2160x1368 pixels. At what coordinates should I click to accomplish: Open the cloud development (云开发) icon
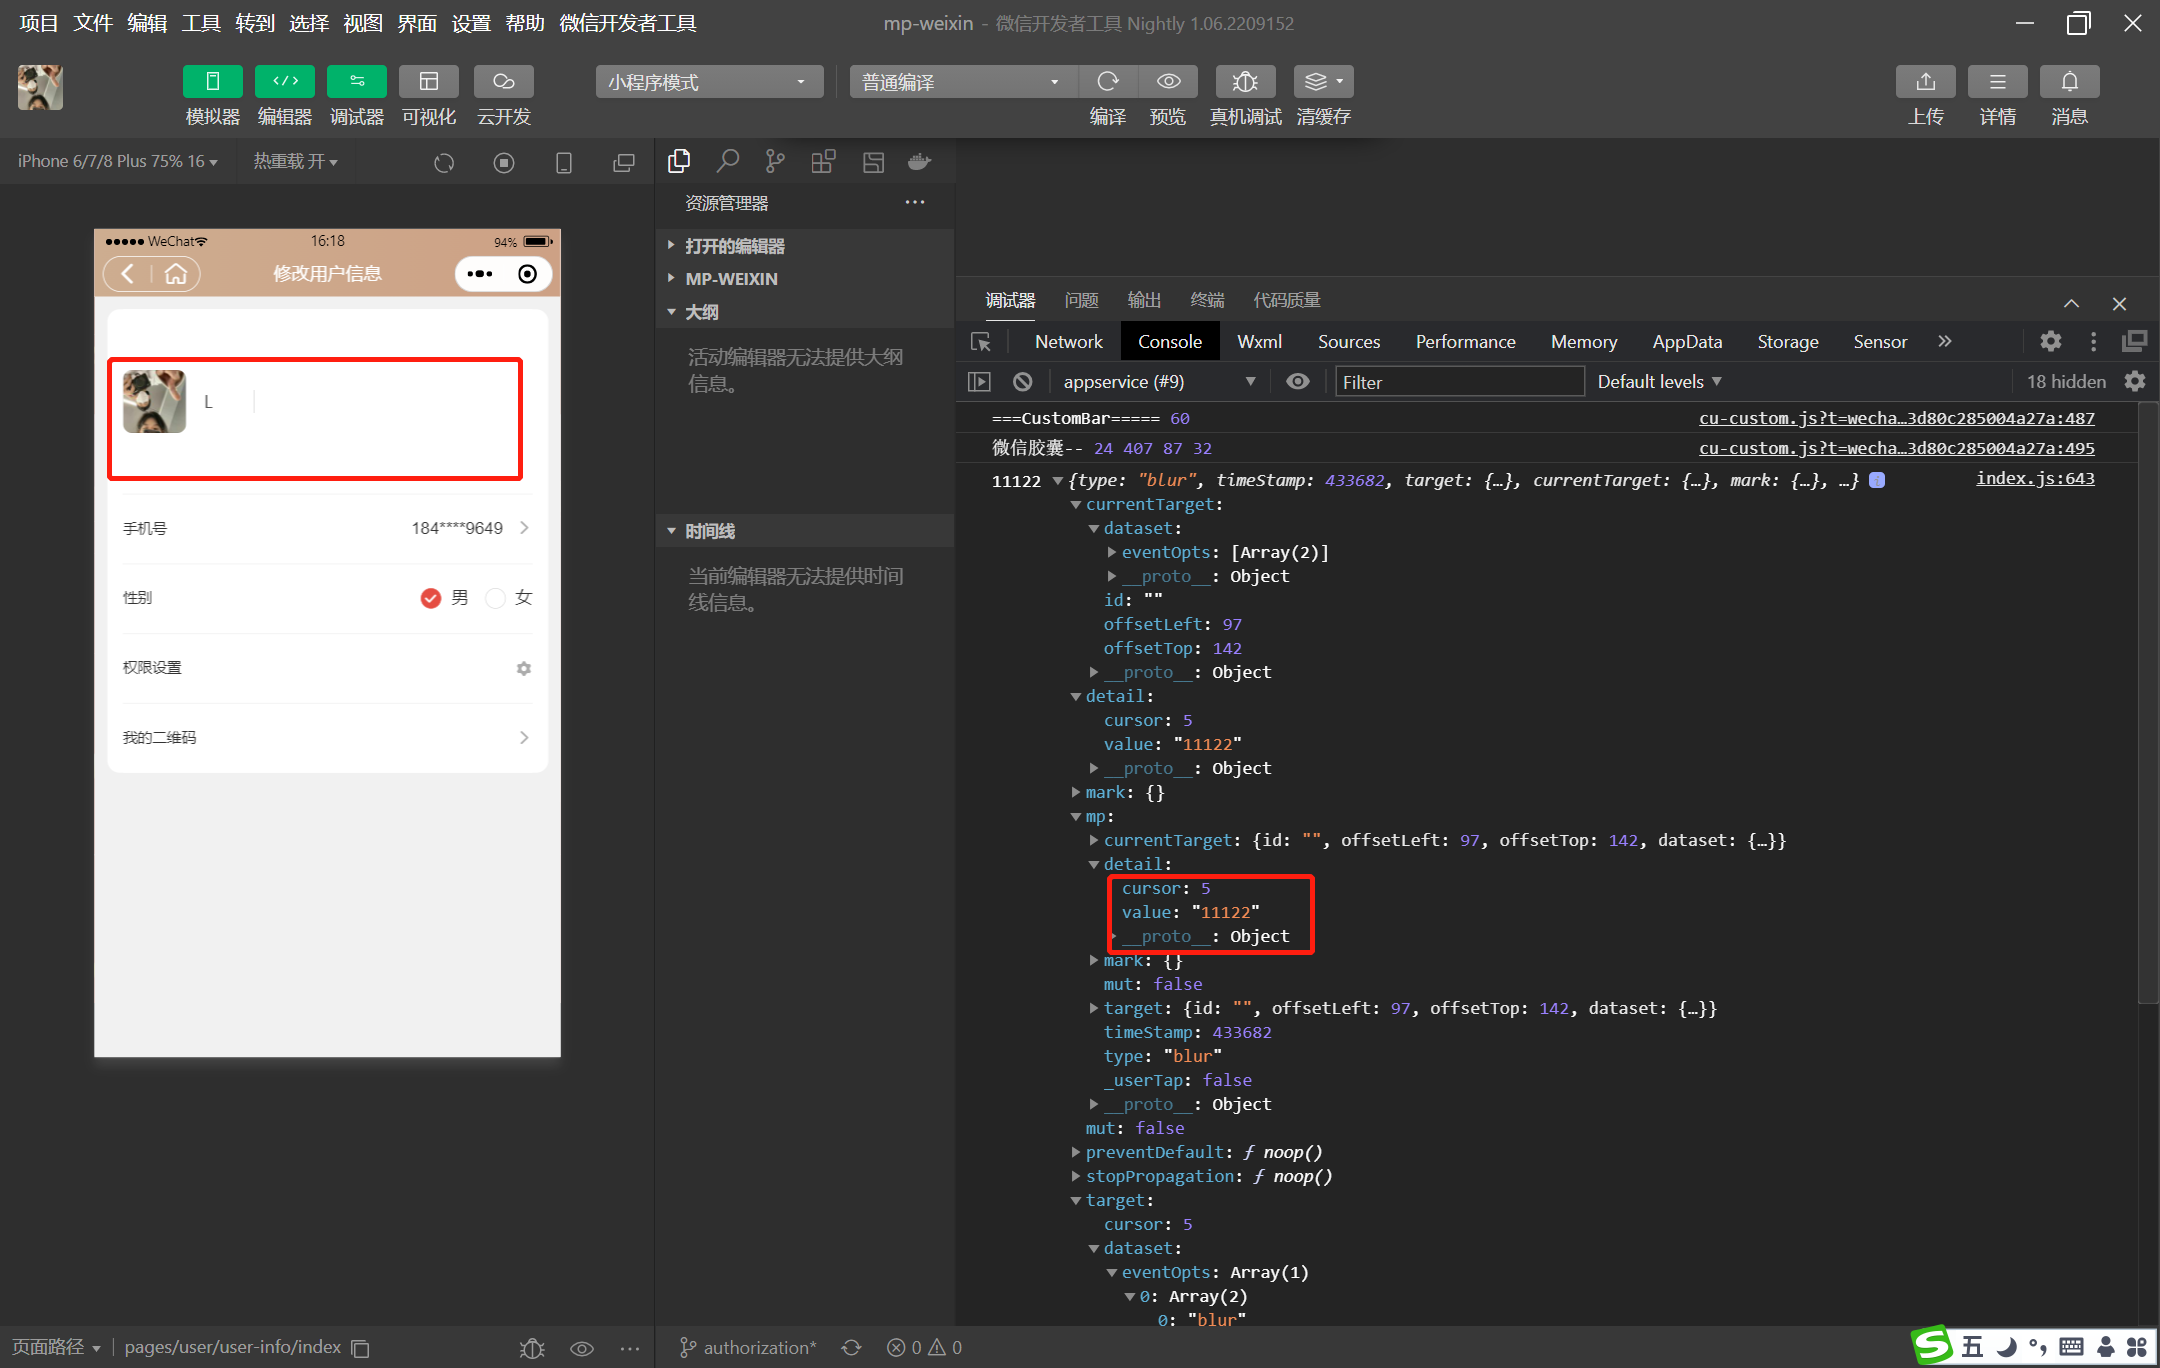(503, 82)
